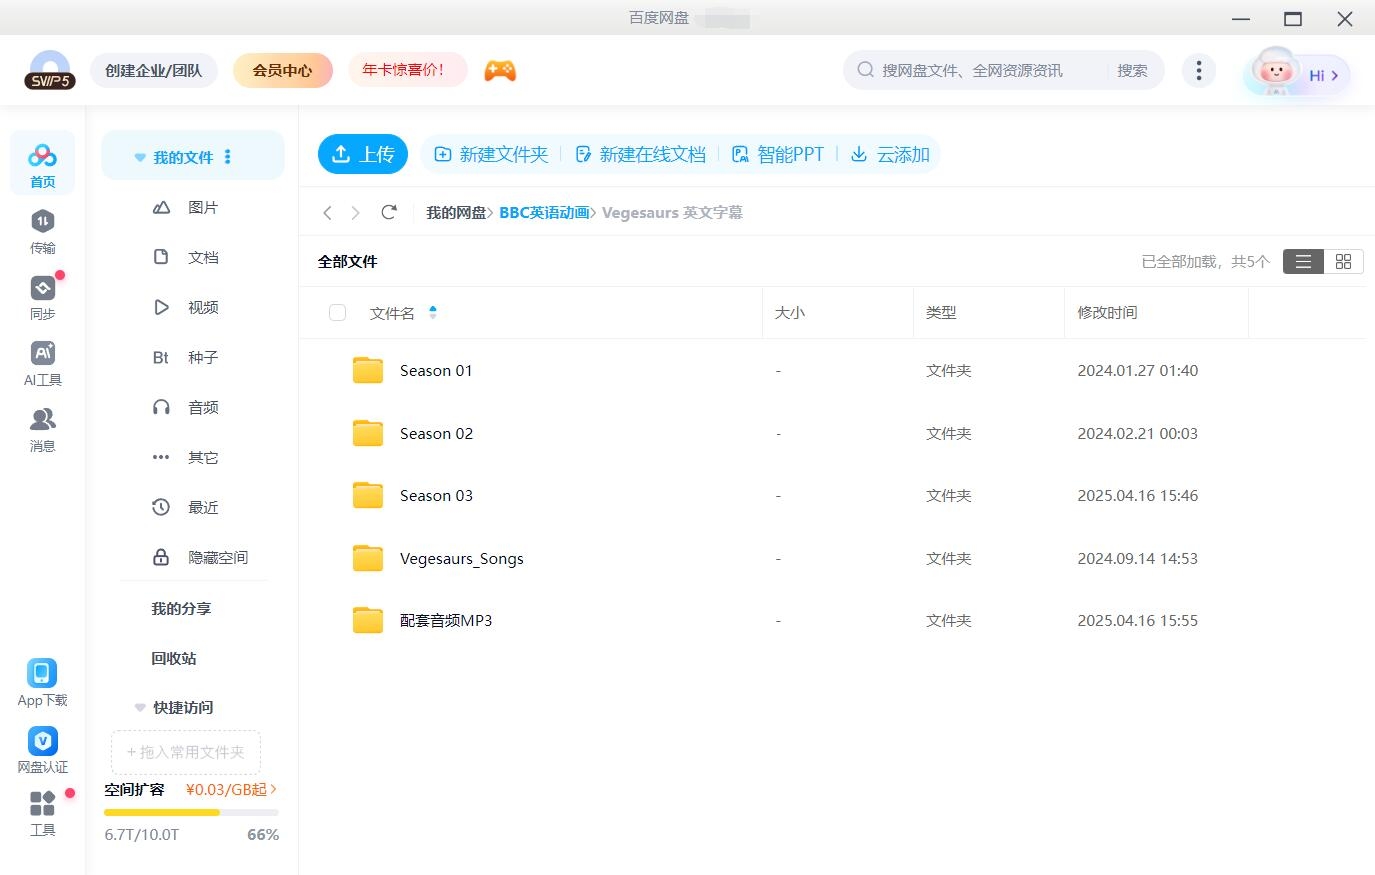Select all files with the header checkbox

pos(337,312)
